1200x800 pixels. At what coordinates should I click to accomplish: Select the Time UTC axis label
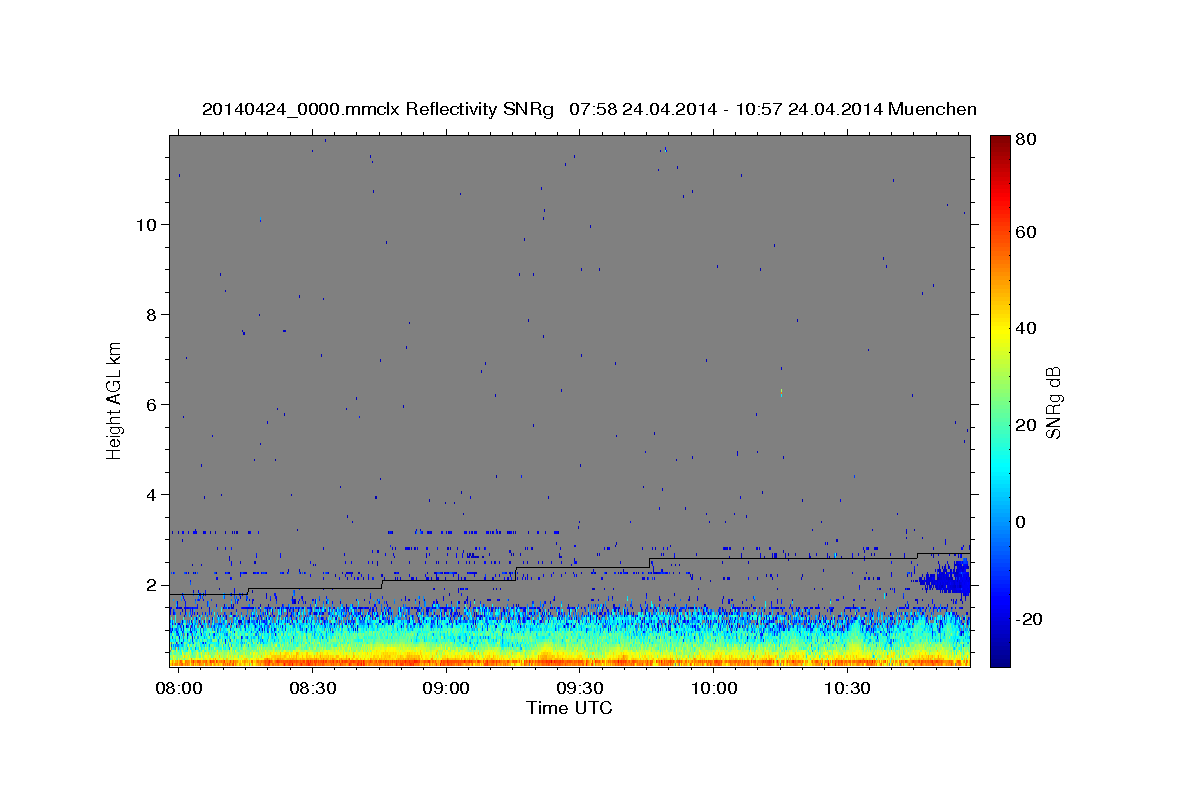point(569,708)
